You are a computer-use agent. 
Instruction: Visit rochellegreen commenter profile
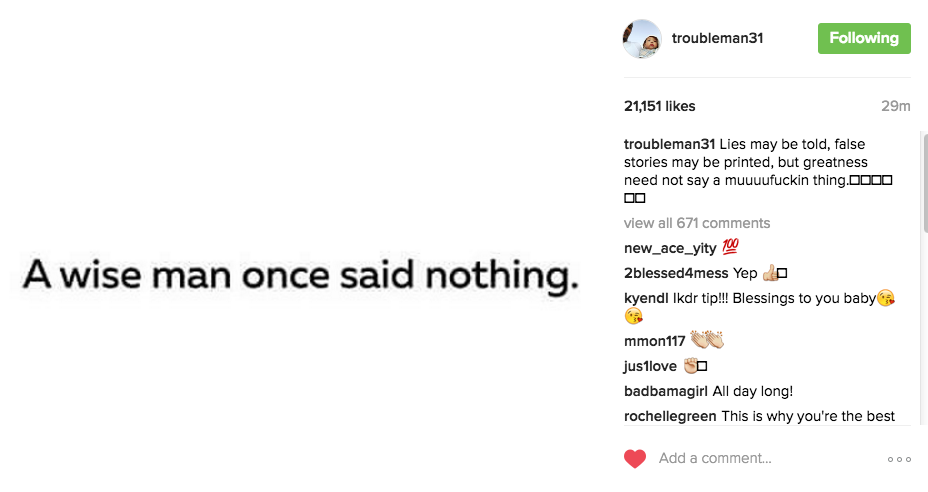click(x=669, y=416)
